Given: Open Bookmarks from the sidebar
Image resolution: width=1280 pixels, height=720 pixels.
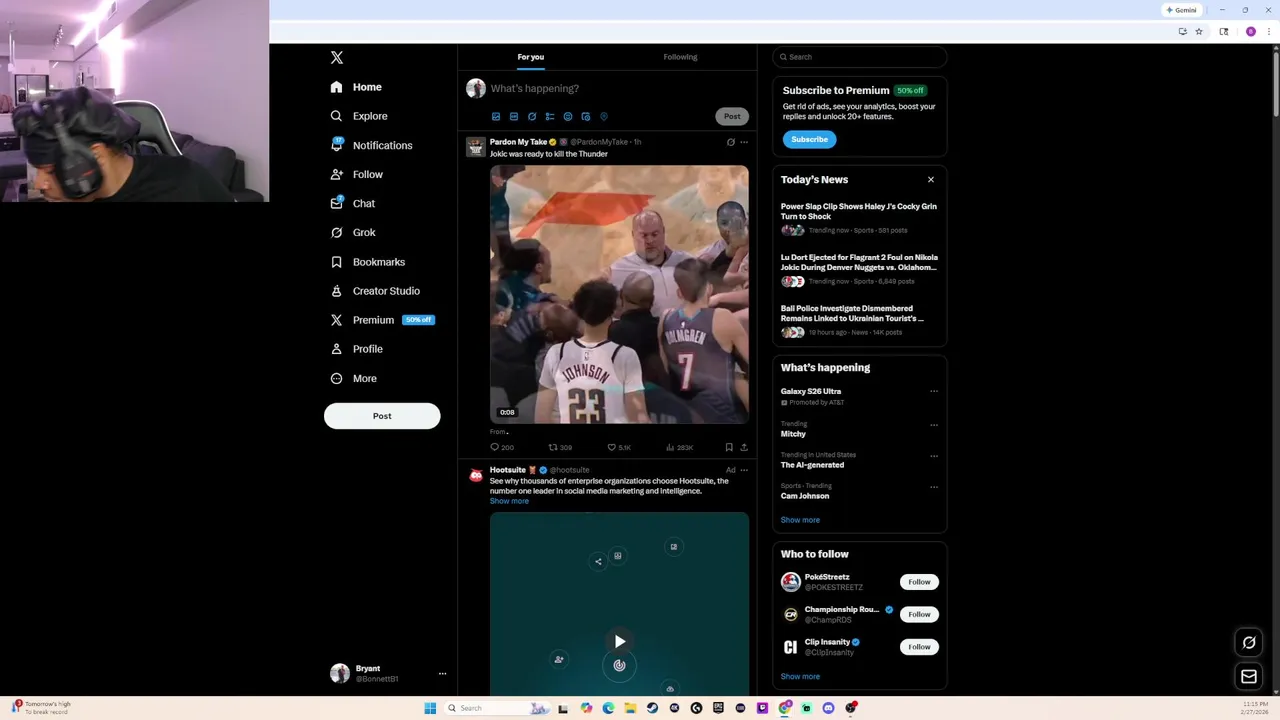Looking at the screenshot, I should pyautogui.click(x=368, y=262).
